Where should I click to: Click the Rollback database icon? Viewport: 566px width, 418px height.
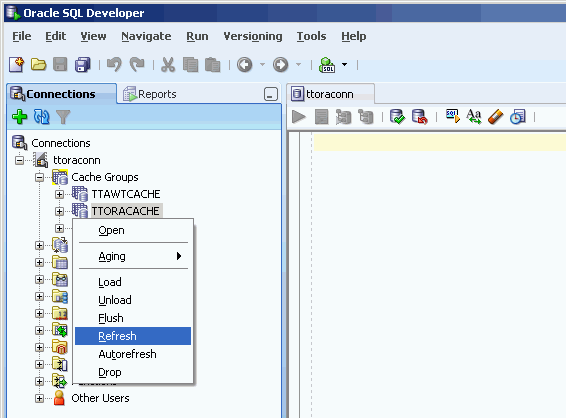coord(419,117)
